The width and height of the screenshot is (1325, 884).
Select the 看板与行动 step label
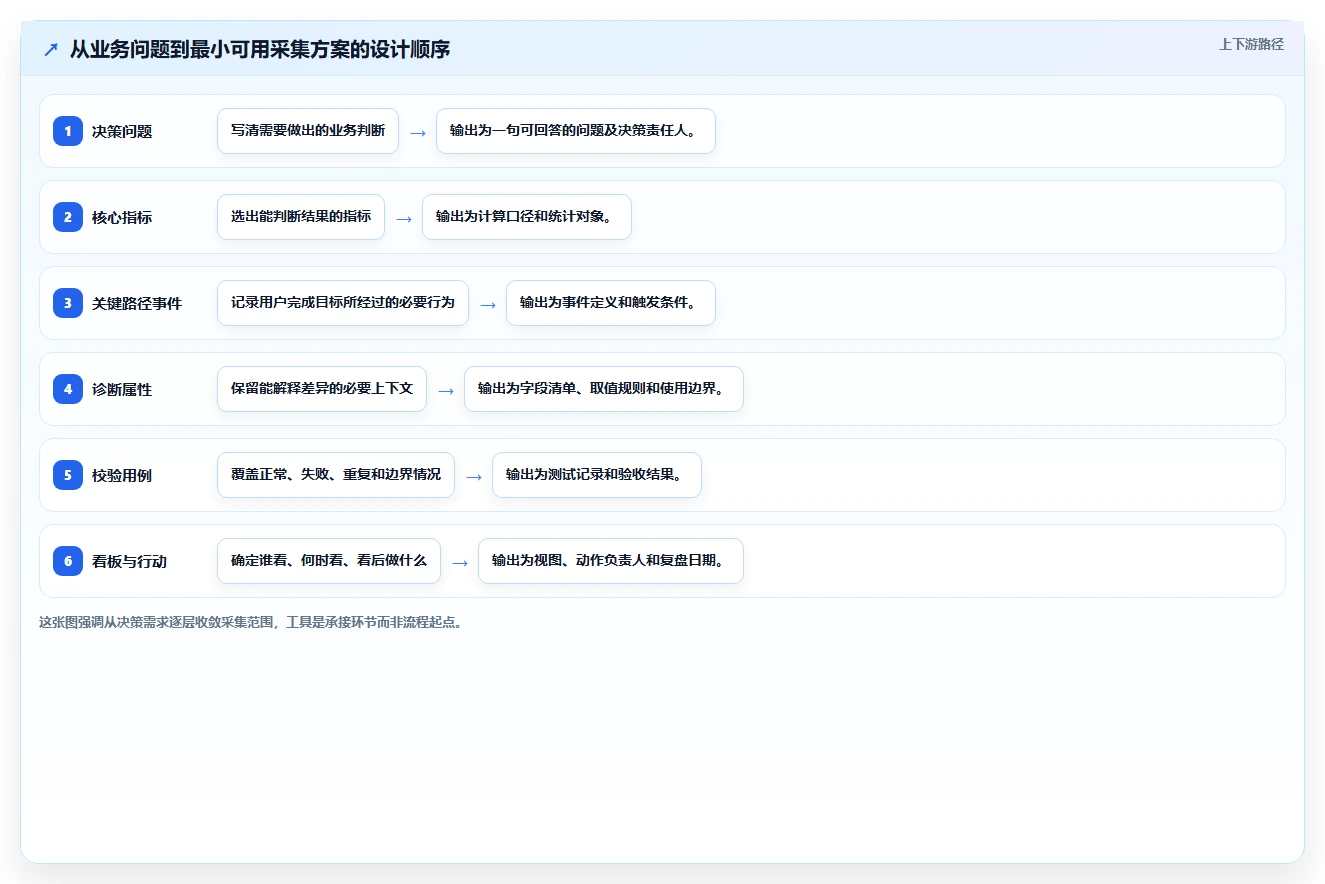pyautogui.click(x=129, y=561)
